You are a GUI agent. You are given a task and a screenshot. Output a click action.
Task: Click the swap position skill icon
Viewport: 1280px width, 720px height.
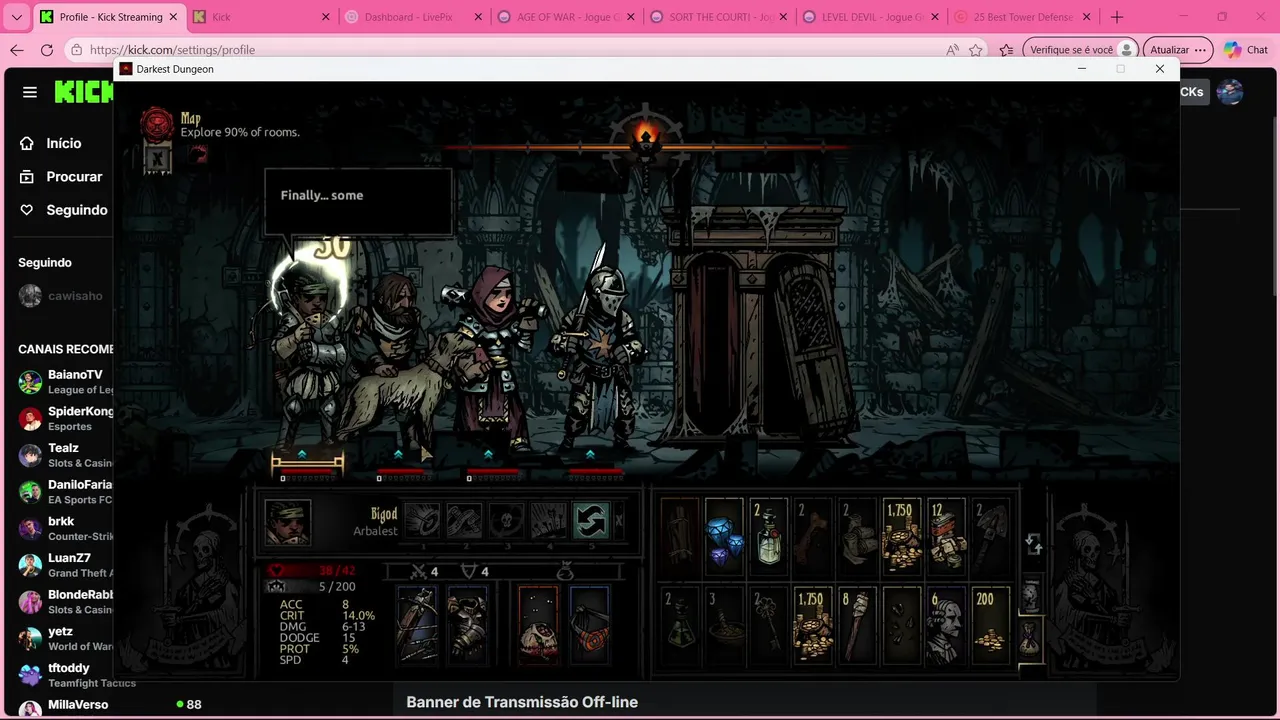pyautogui.click(x=590, y=521)
